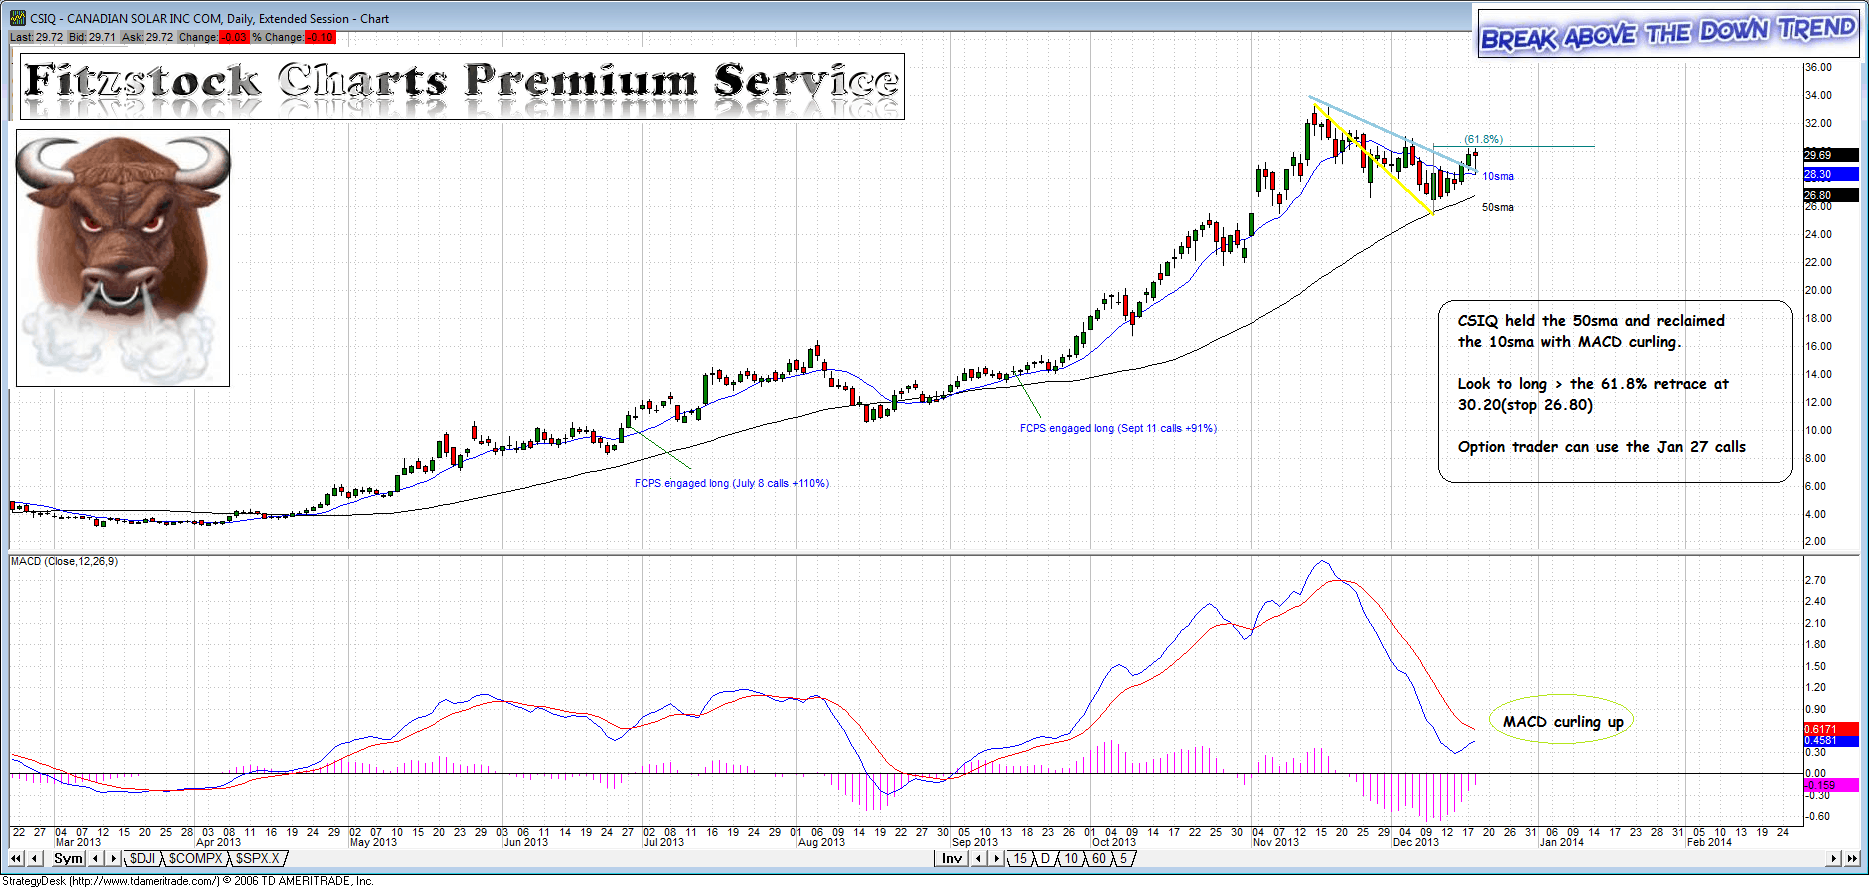This screenshot has height=887, width=1869.
Task: Click the MACD (Close,12,26,9) indicator label
Action: tap(64, 562)
